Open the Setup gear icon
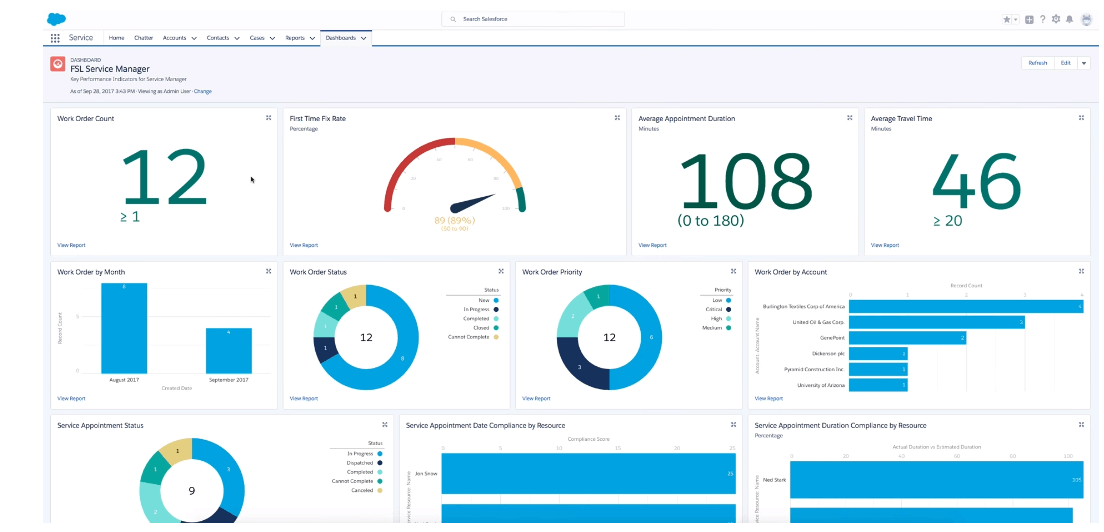 point(1055,20)
